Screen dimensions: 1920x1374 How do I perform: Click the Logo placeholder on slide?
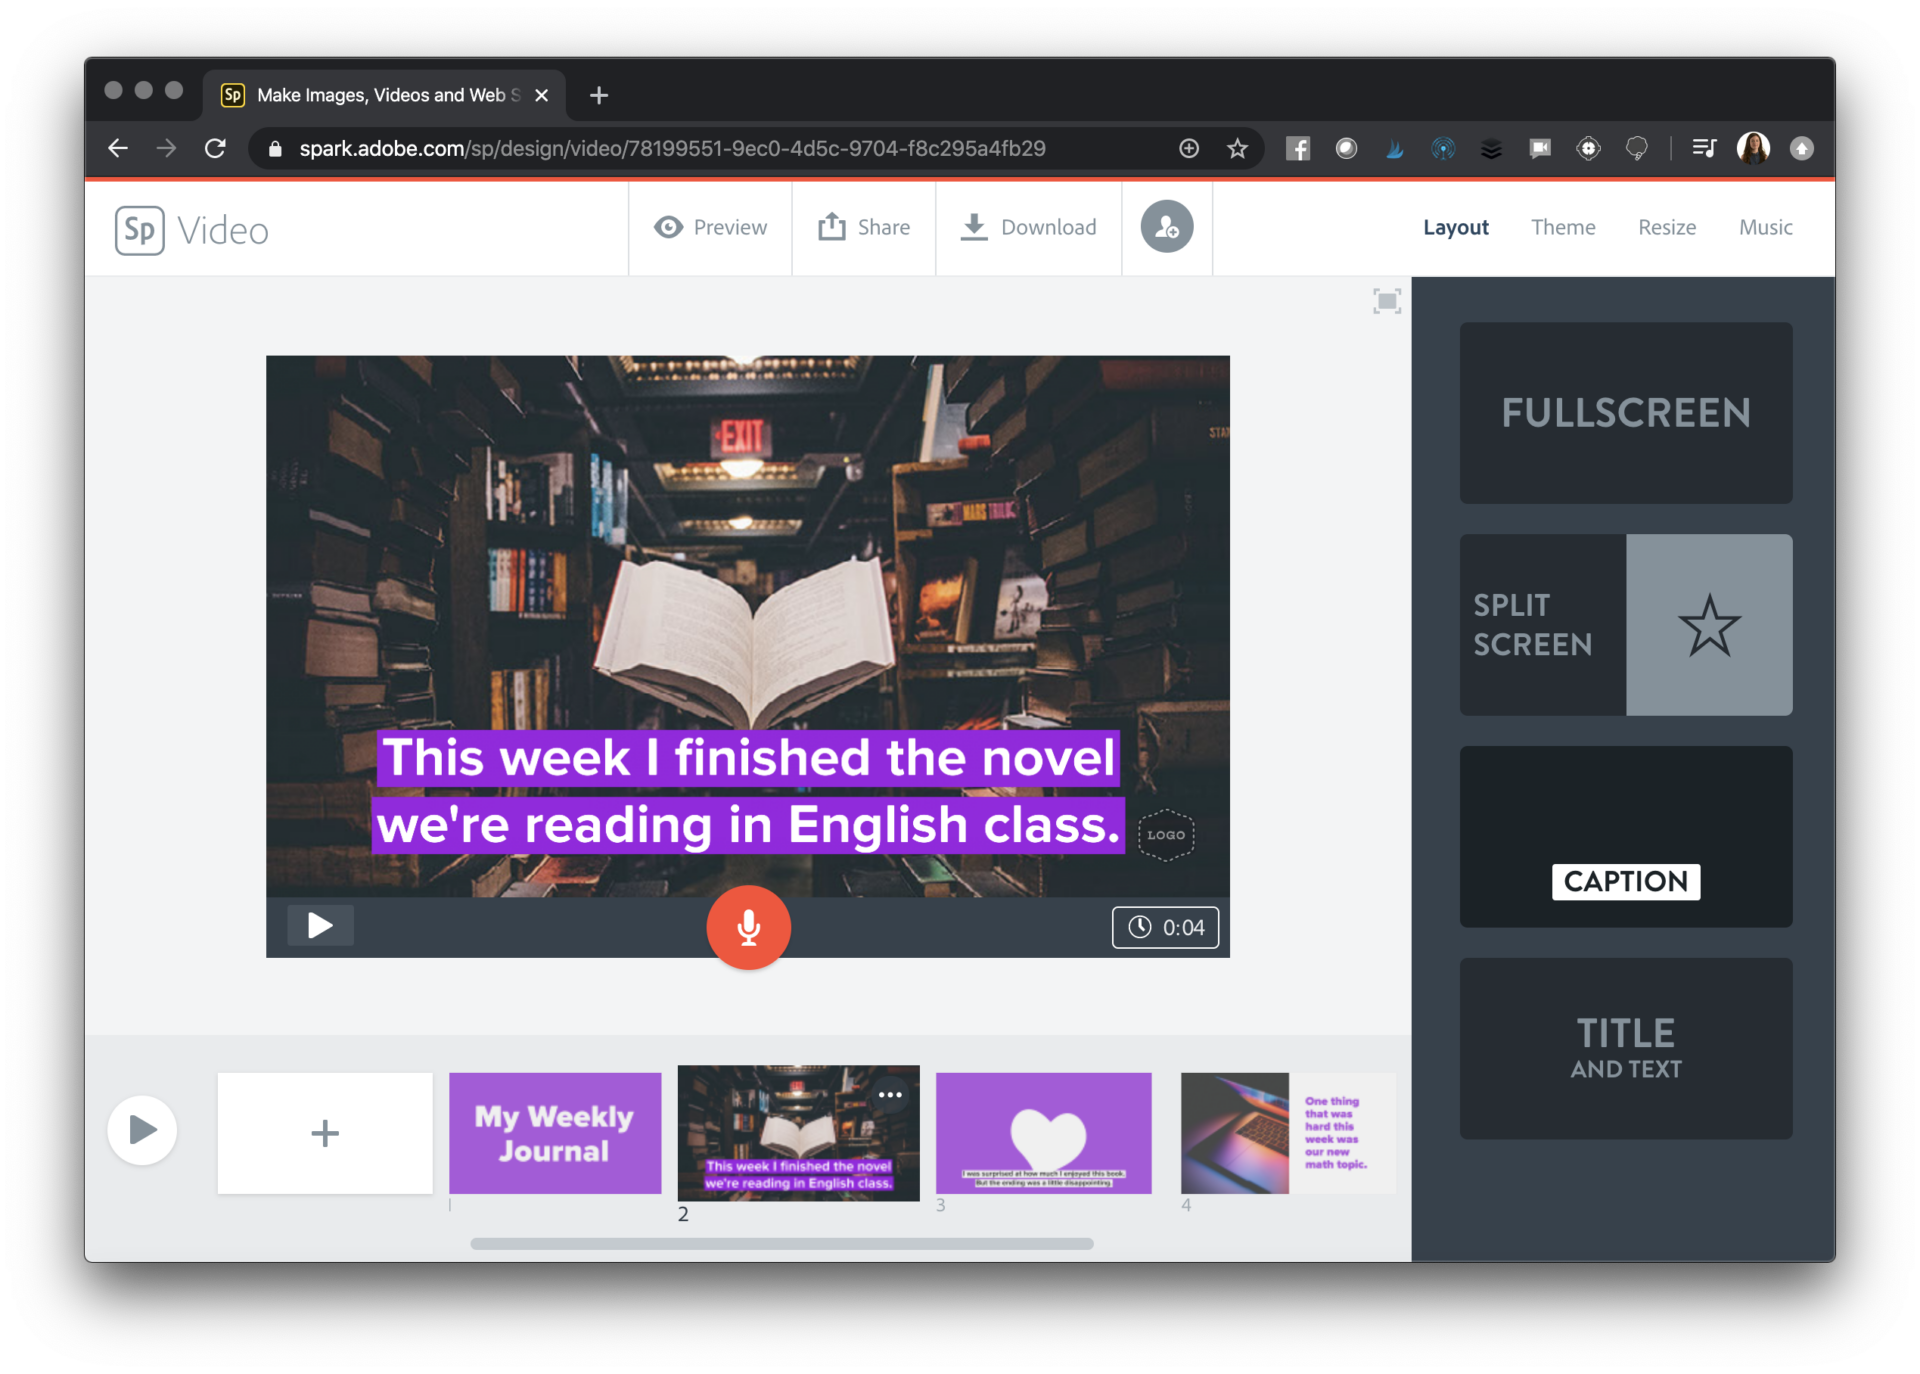pyautogui.click(x=1166, y=835)
